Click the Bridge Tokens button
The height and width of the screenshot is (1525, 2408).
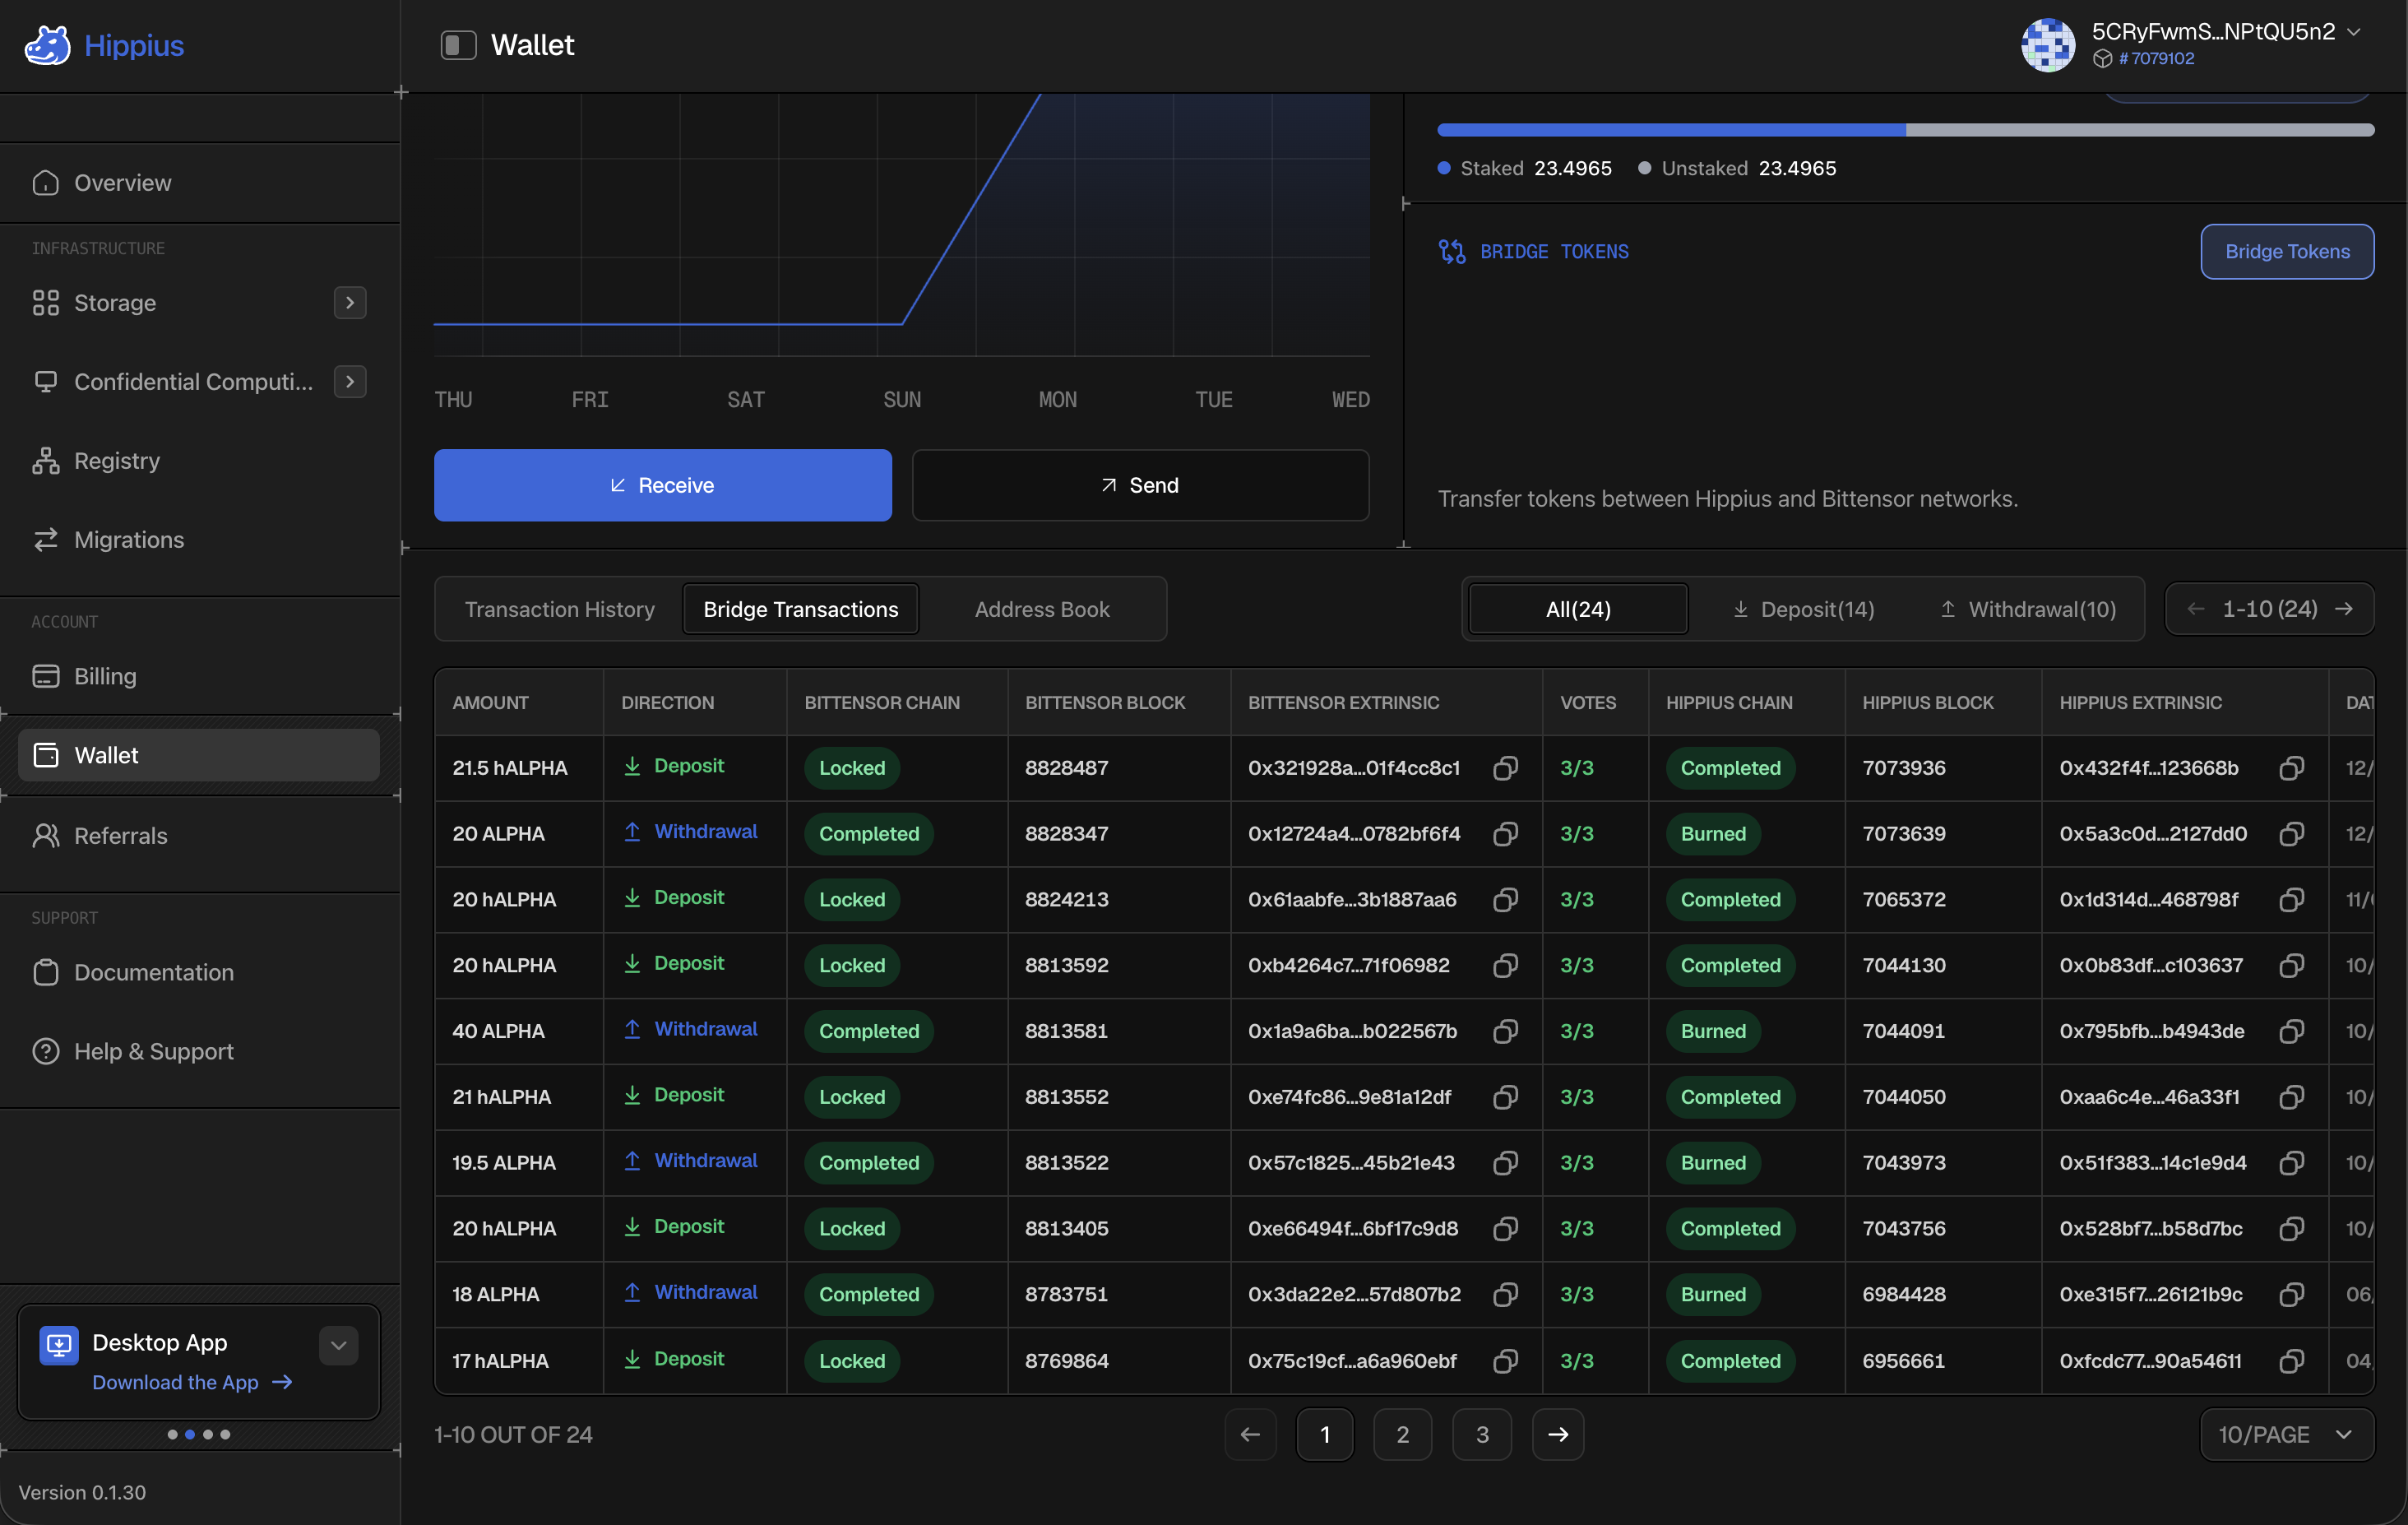tap(2287, 251)
